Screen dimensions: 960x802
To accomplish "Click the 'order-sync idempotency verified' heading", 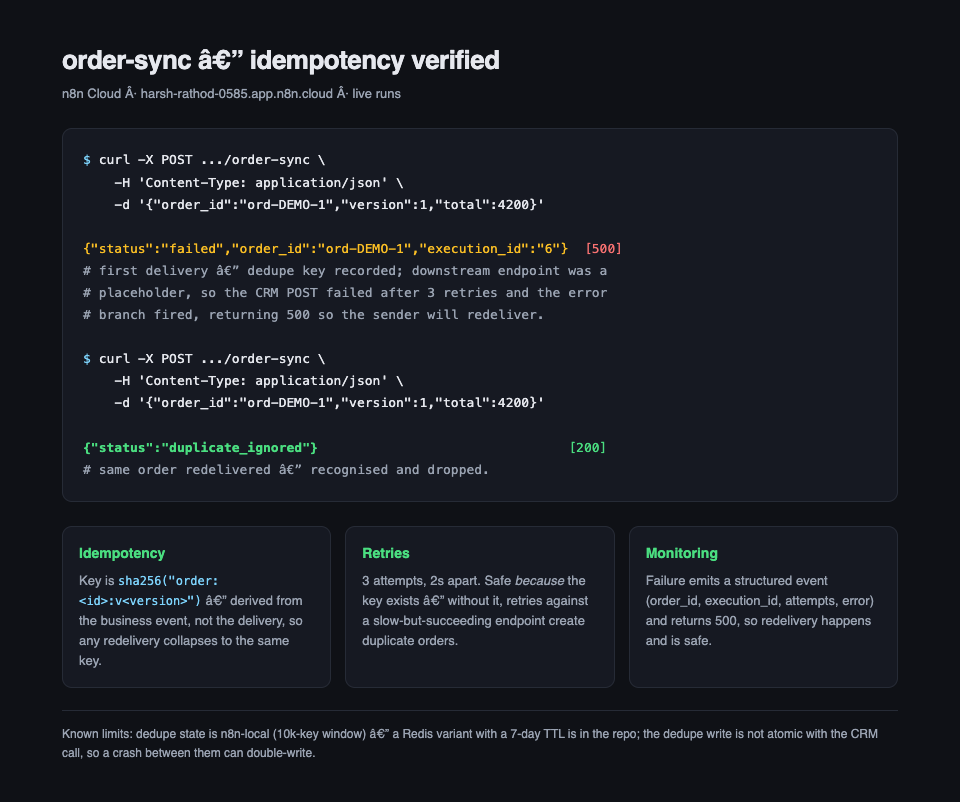I will [x=280, y=61].
